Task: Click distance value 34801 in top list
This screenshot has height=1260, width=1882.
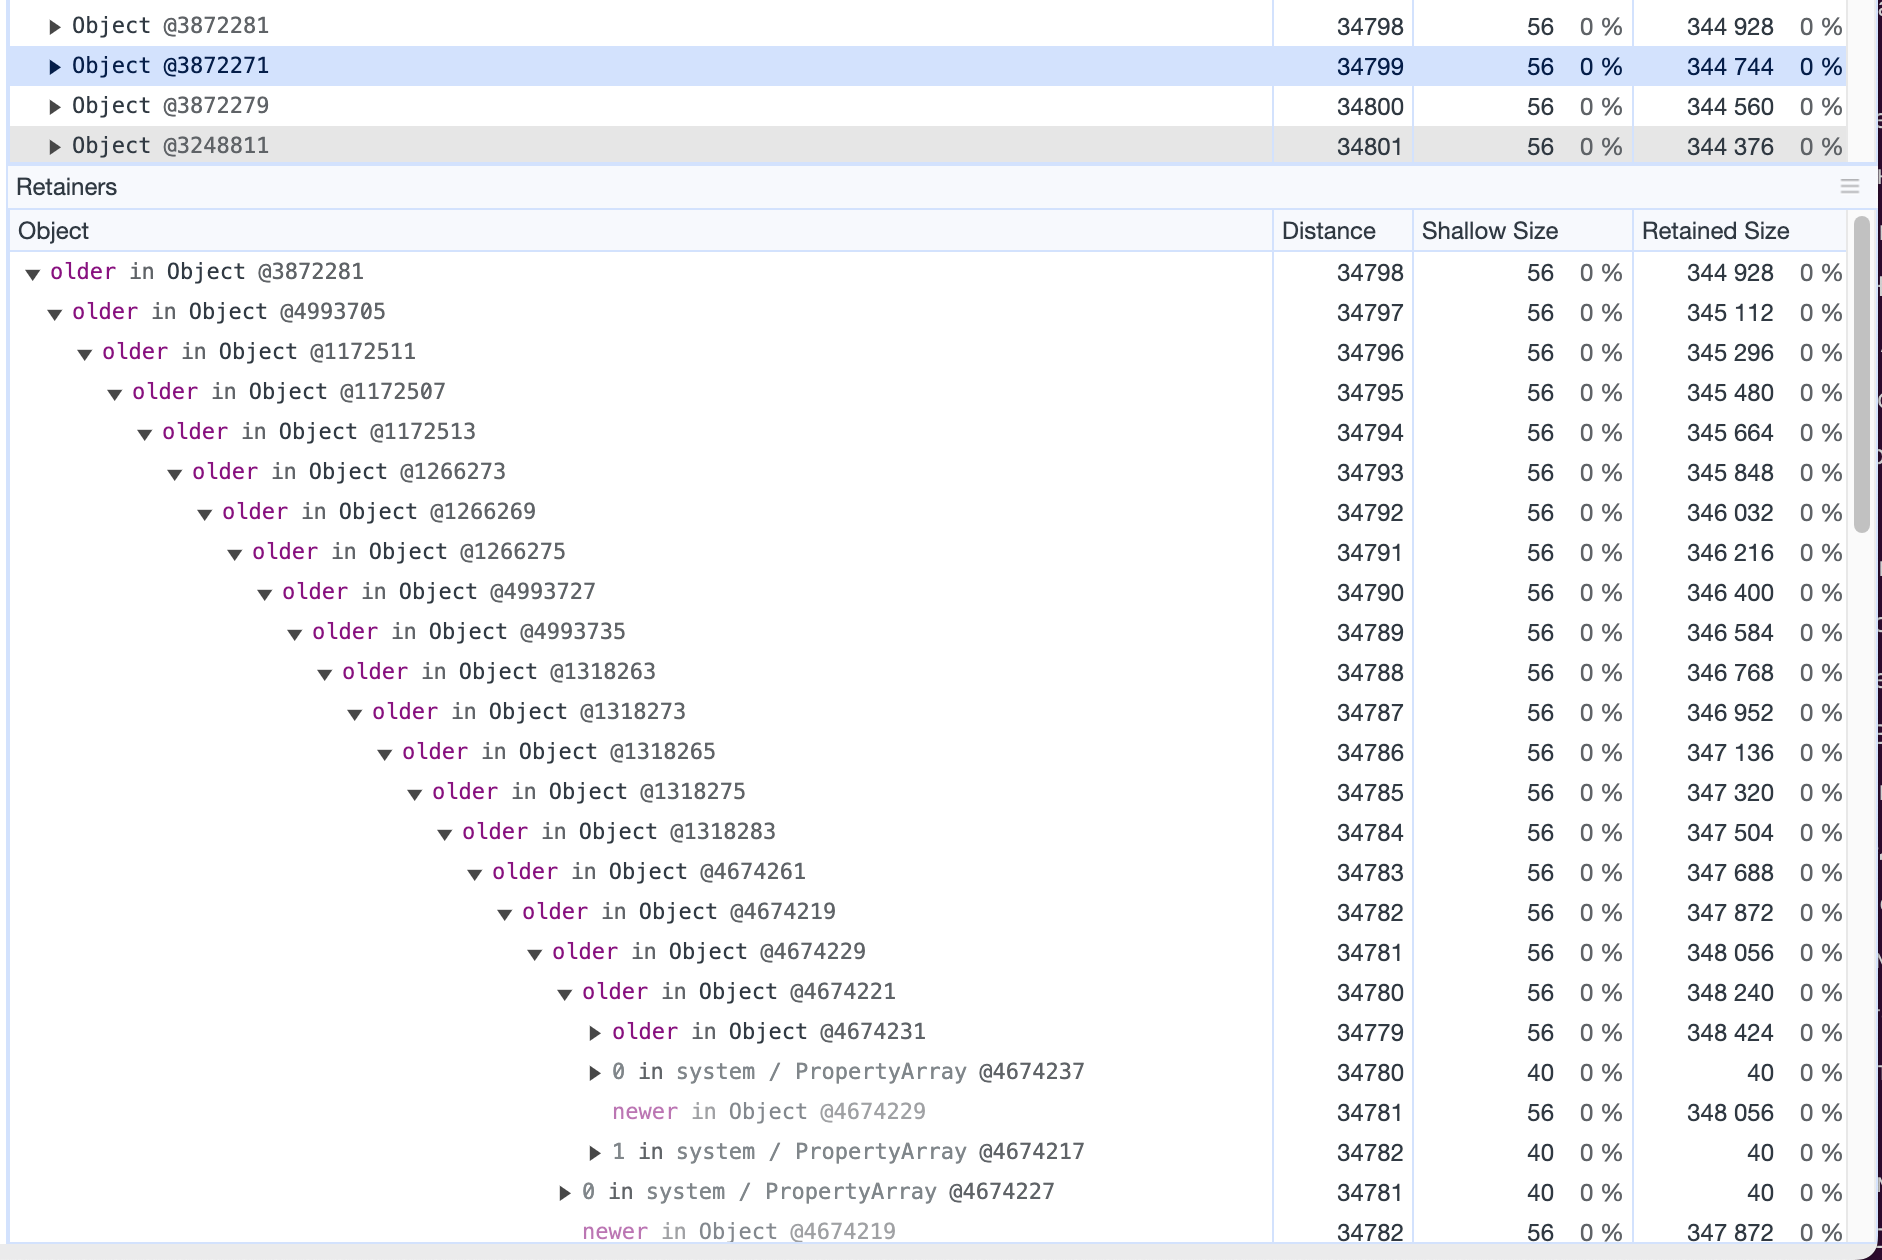Action: tap(1370, 147)
